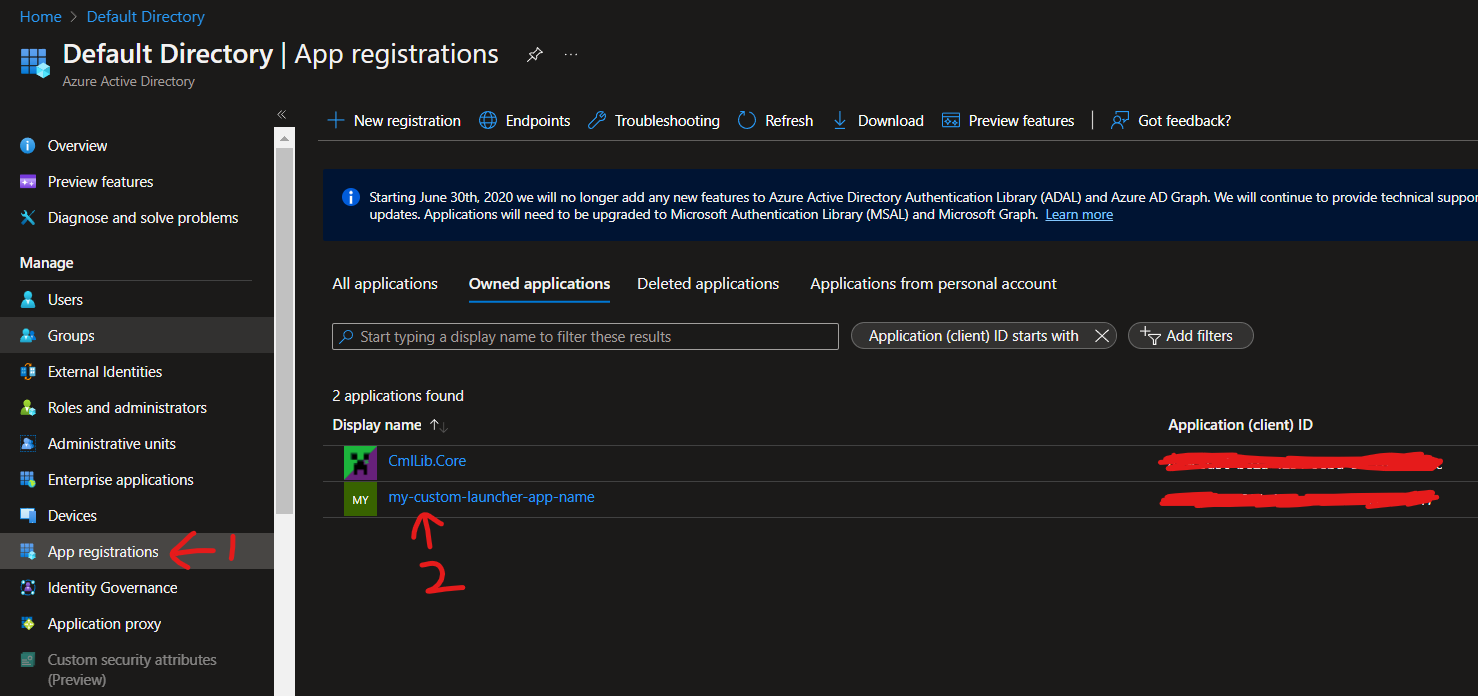Screen dimensions: 1478x696
Task: Click the Add filters button
Action: tap(1190, 336)
